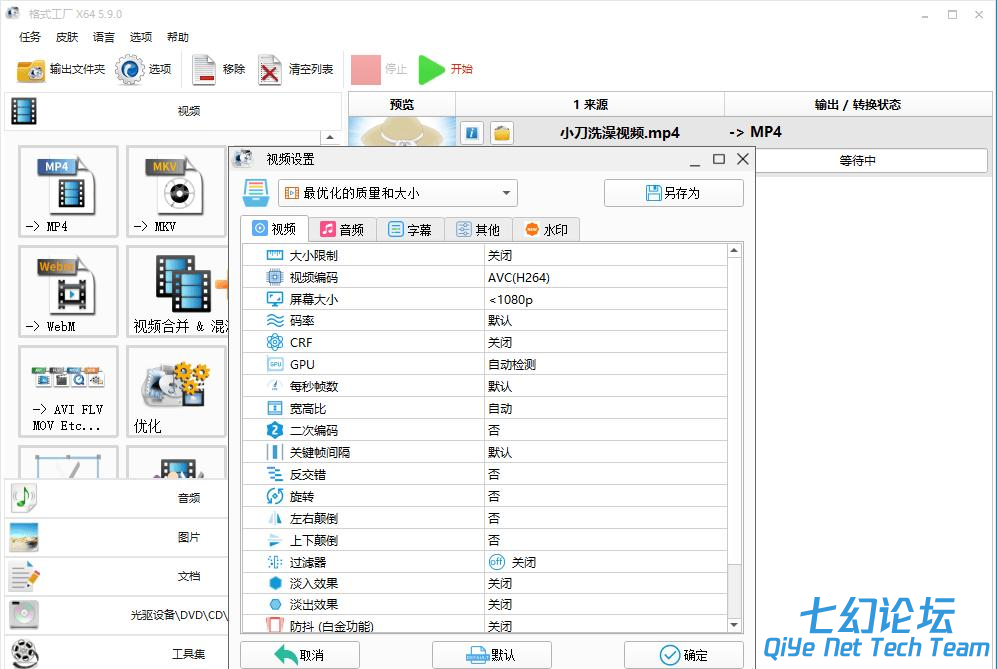Open the 最优化的质量和大小 preset dropdown
The image size is (997, 669).
[x=397, y=193]
